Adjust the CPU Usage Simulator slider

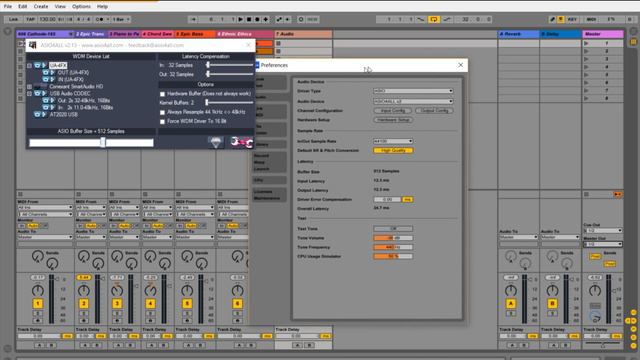pos(393,256)
